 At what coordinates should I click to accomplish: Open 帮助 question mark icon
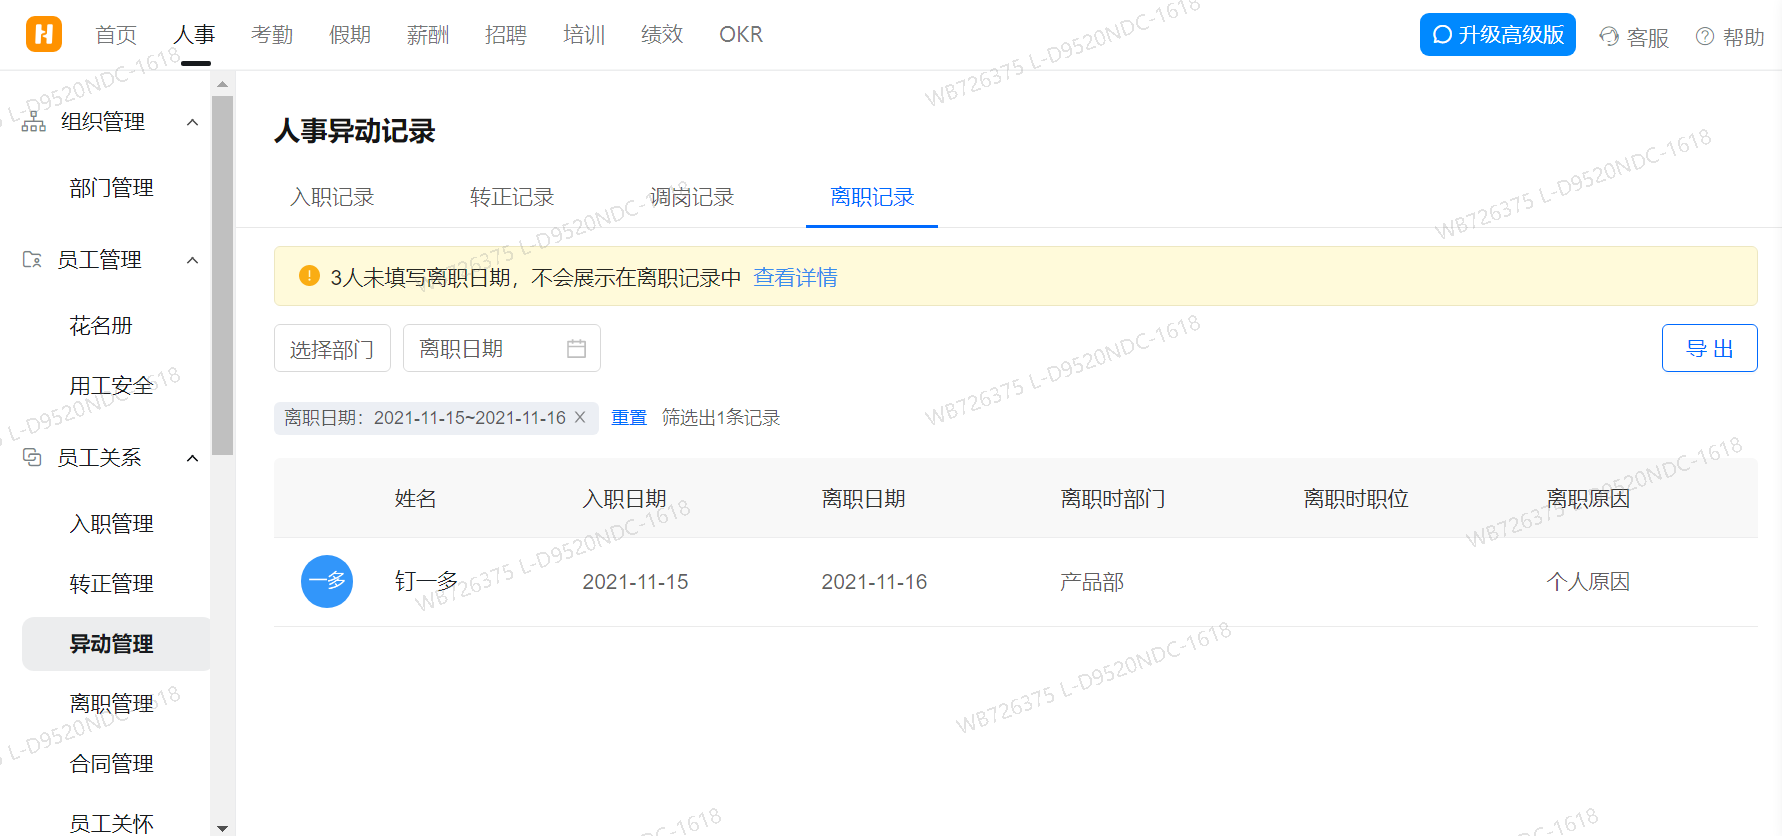point(1705,37)
